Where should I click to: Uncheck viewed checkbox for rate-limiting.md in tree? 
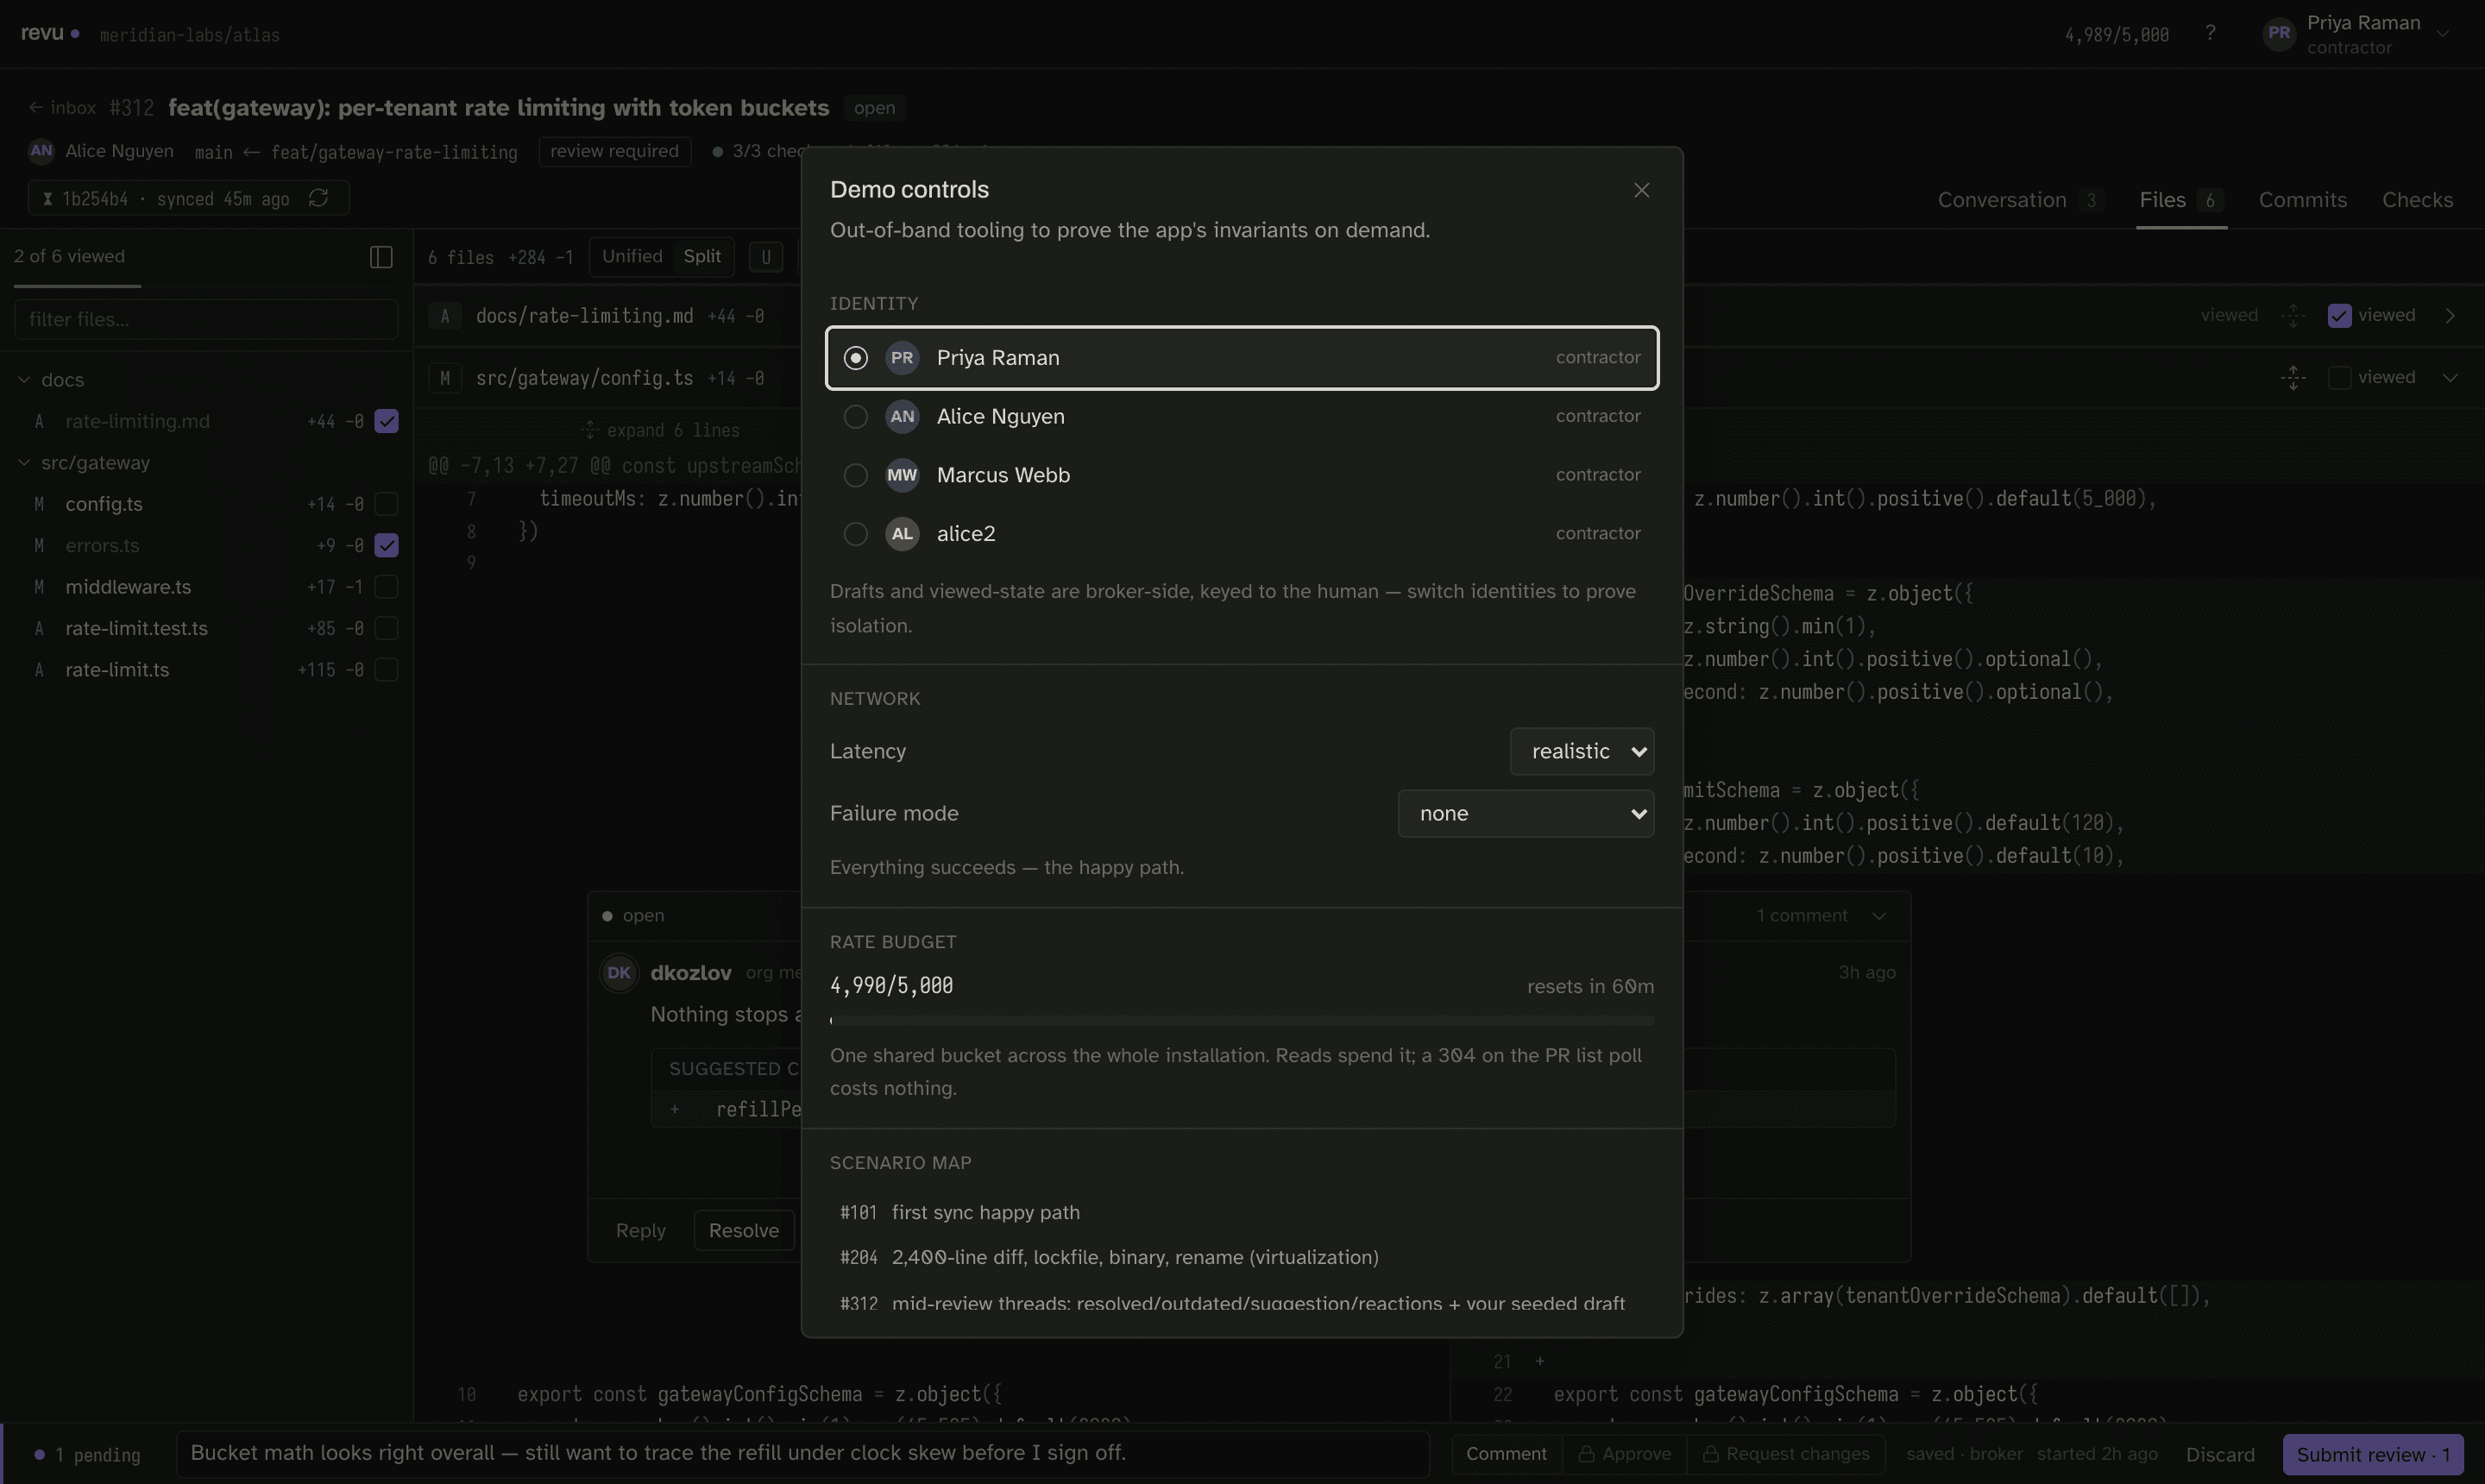(x=386, y=421)
